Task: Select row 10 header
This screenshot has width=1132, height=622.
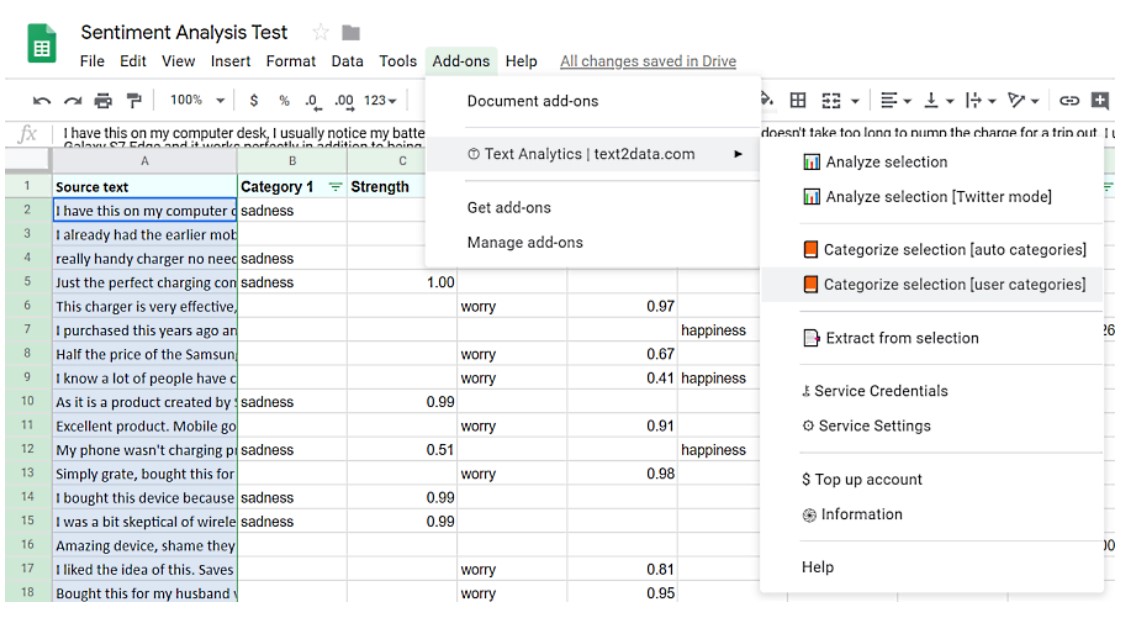Action: (x=27, y=401)
